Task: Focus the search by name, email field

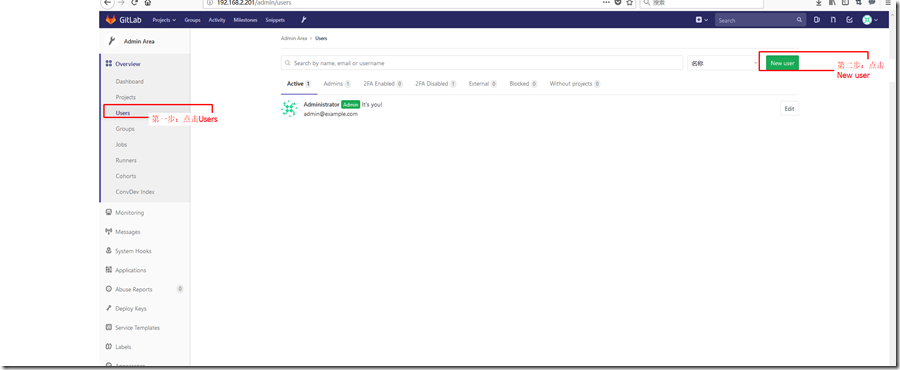Action: [482, 63]
